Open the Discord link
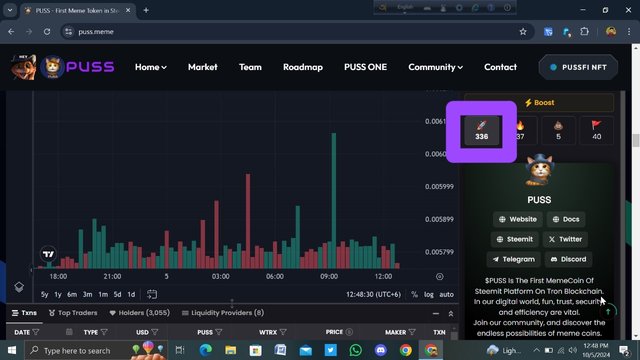 [569, 259]
